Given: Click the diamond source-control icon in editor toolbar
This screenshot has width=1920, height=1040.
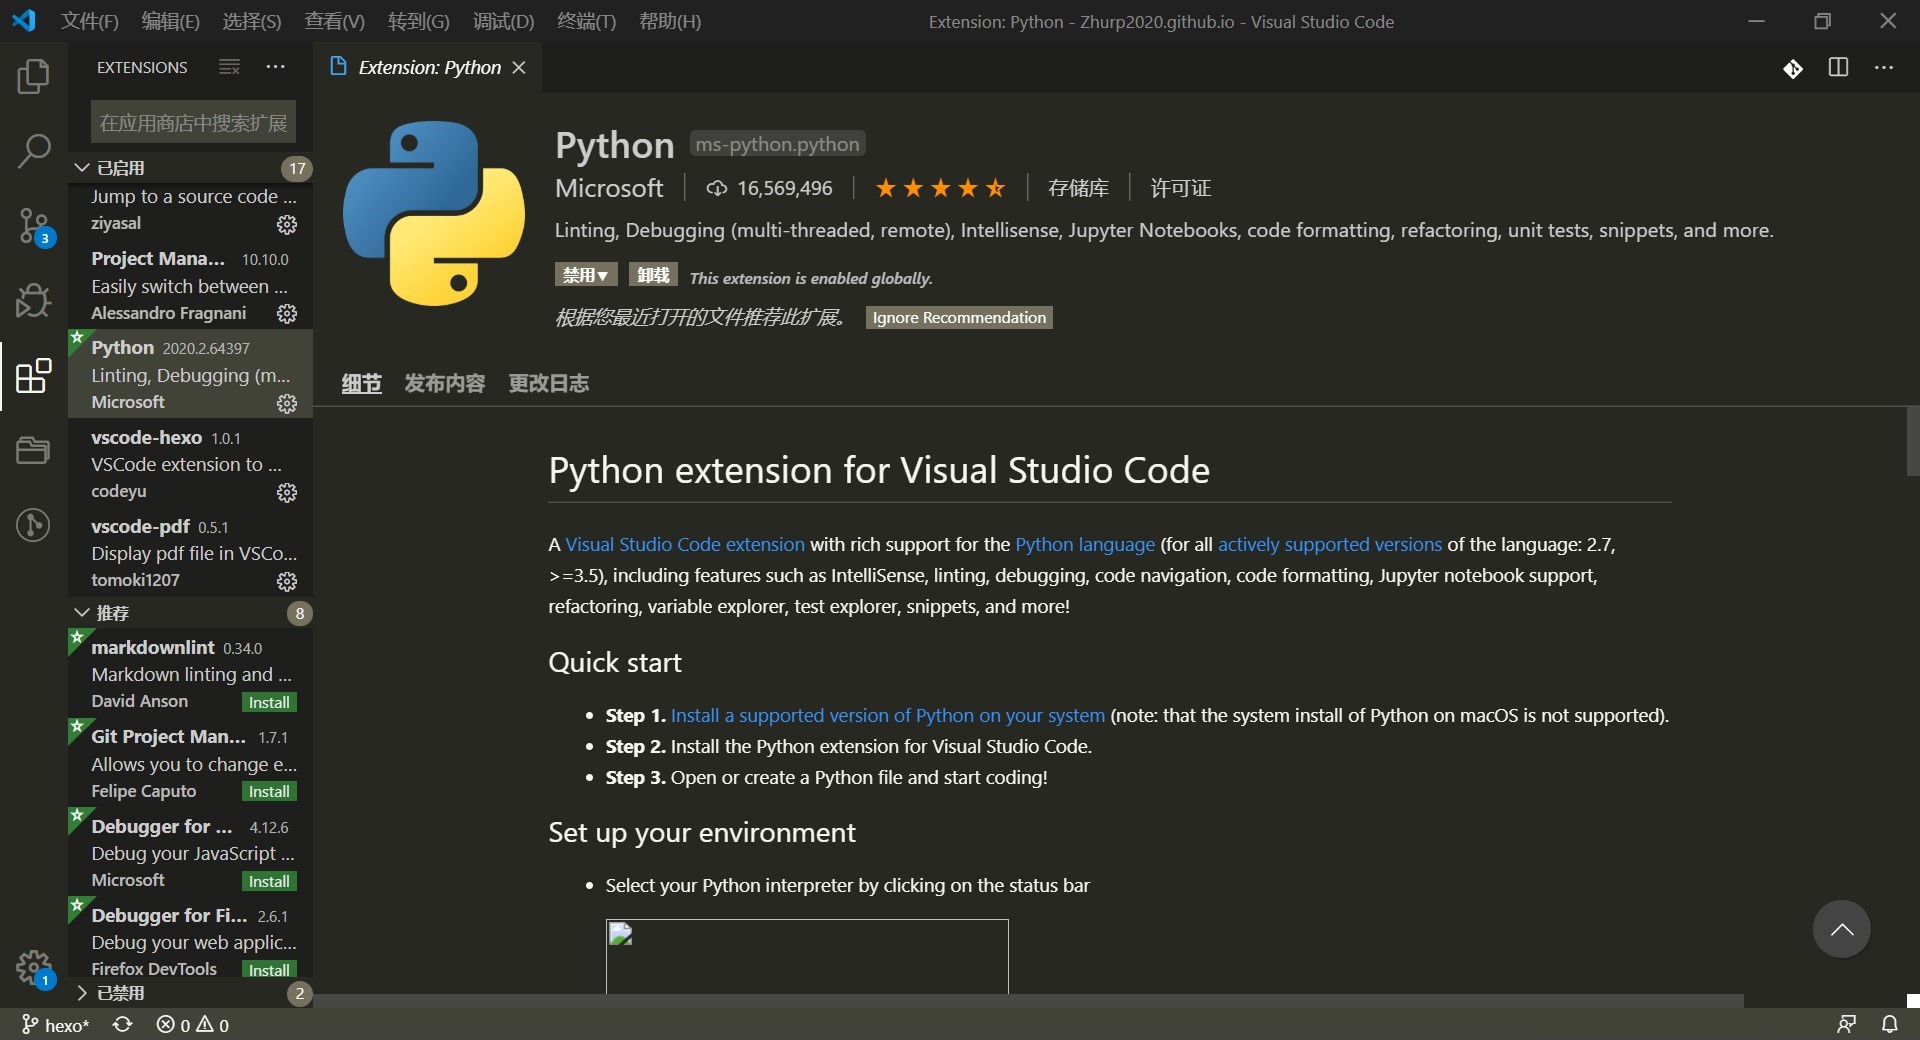Looking at the screenshot, I should click(x=1793, y=68).
